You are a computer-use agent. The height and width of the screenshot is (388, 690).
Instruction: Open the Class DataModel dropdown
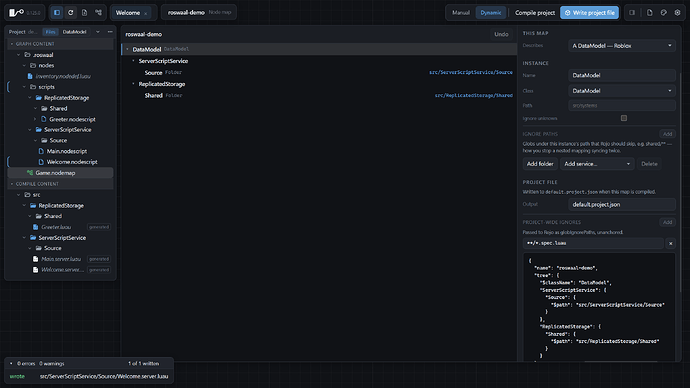(x=622, y=91)
